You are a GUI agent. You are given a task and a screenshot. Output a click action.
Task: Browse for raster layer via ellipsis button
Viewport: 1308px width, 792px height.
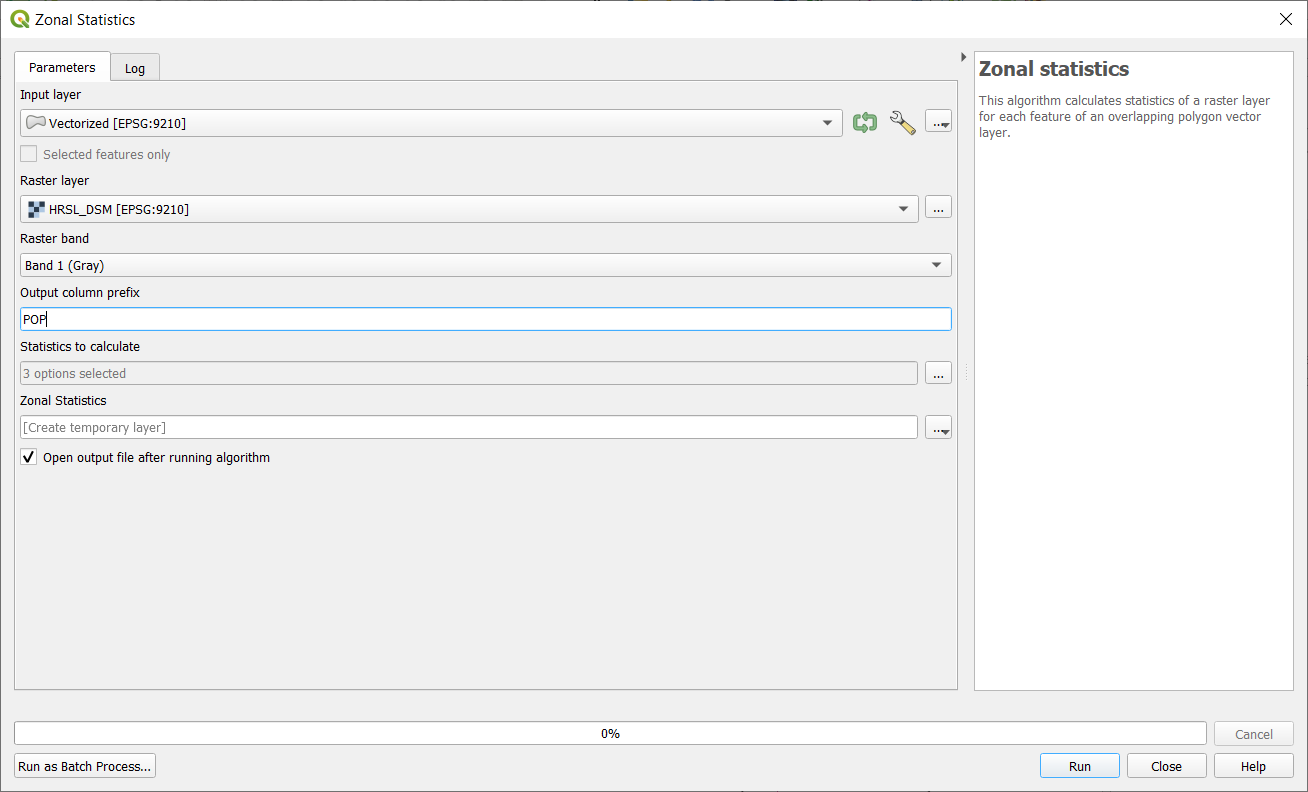(x=938, y=208)
